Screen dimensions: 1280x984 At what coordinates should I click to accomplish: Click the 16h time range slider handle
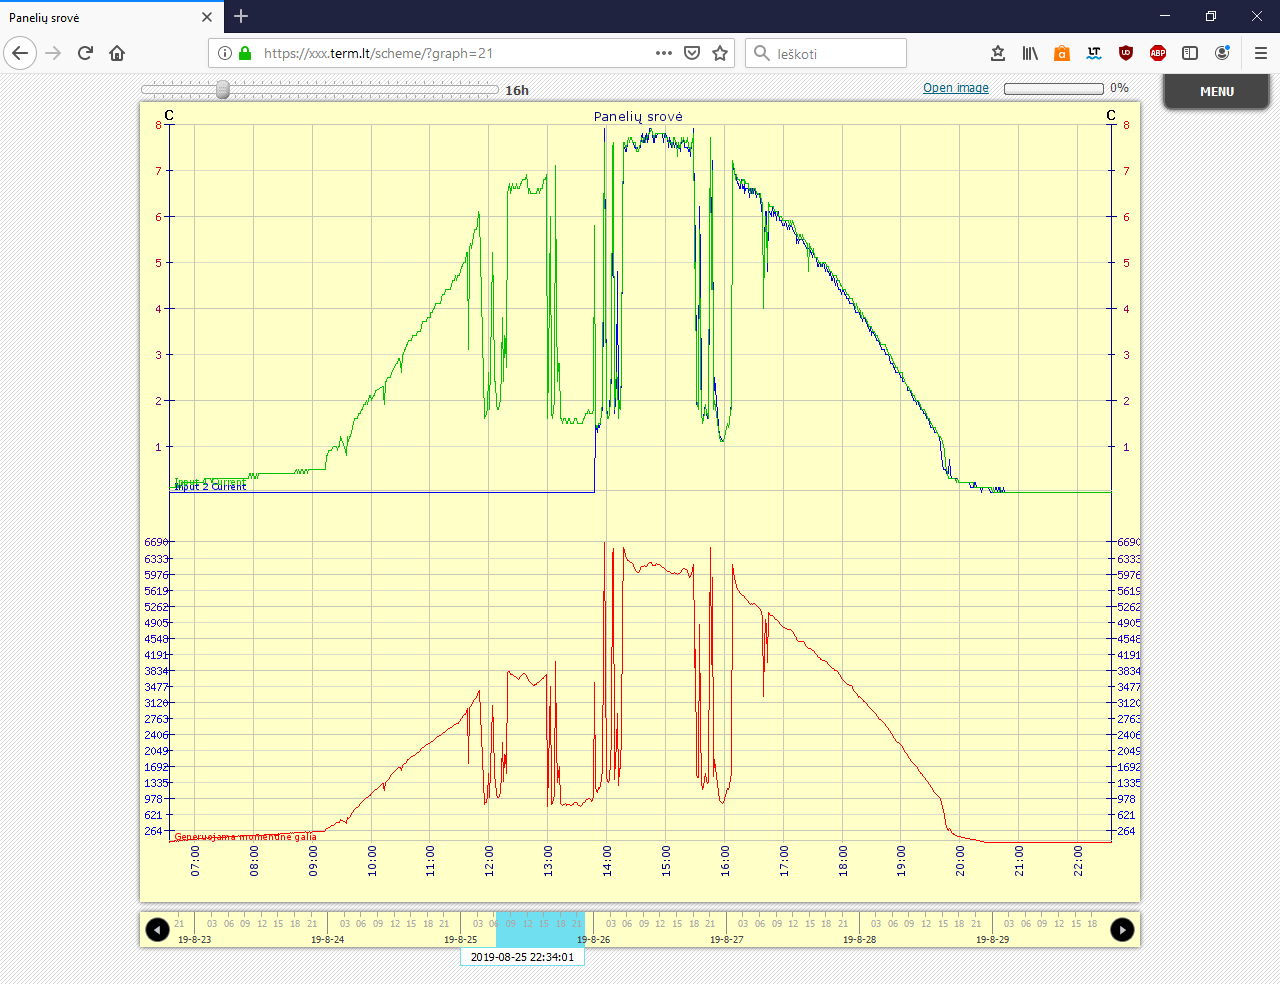223,90
